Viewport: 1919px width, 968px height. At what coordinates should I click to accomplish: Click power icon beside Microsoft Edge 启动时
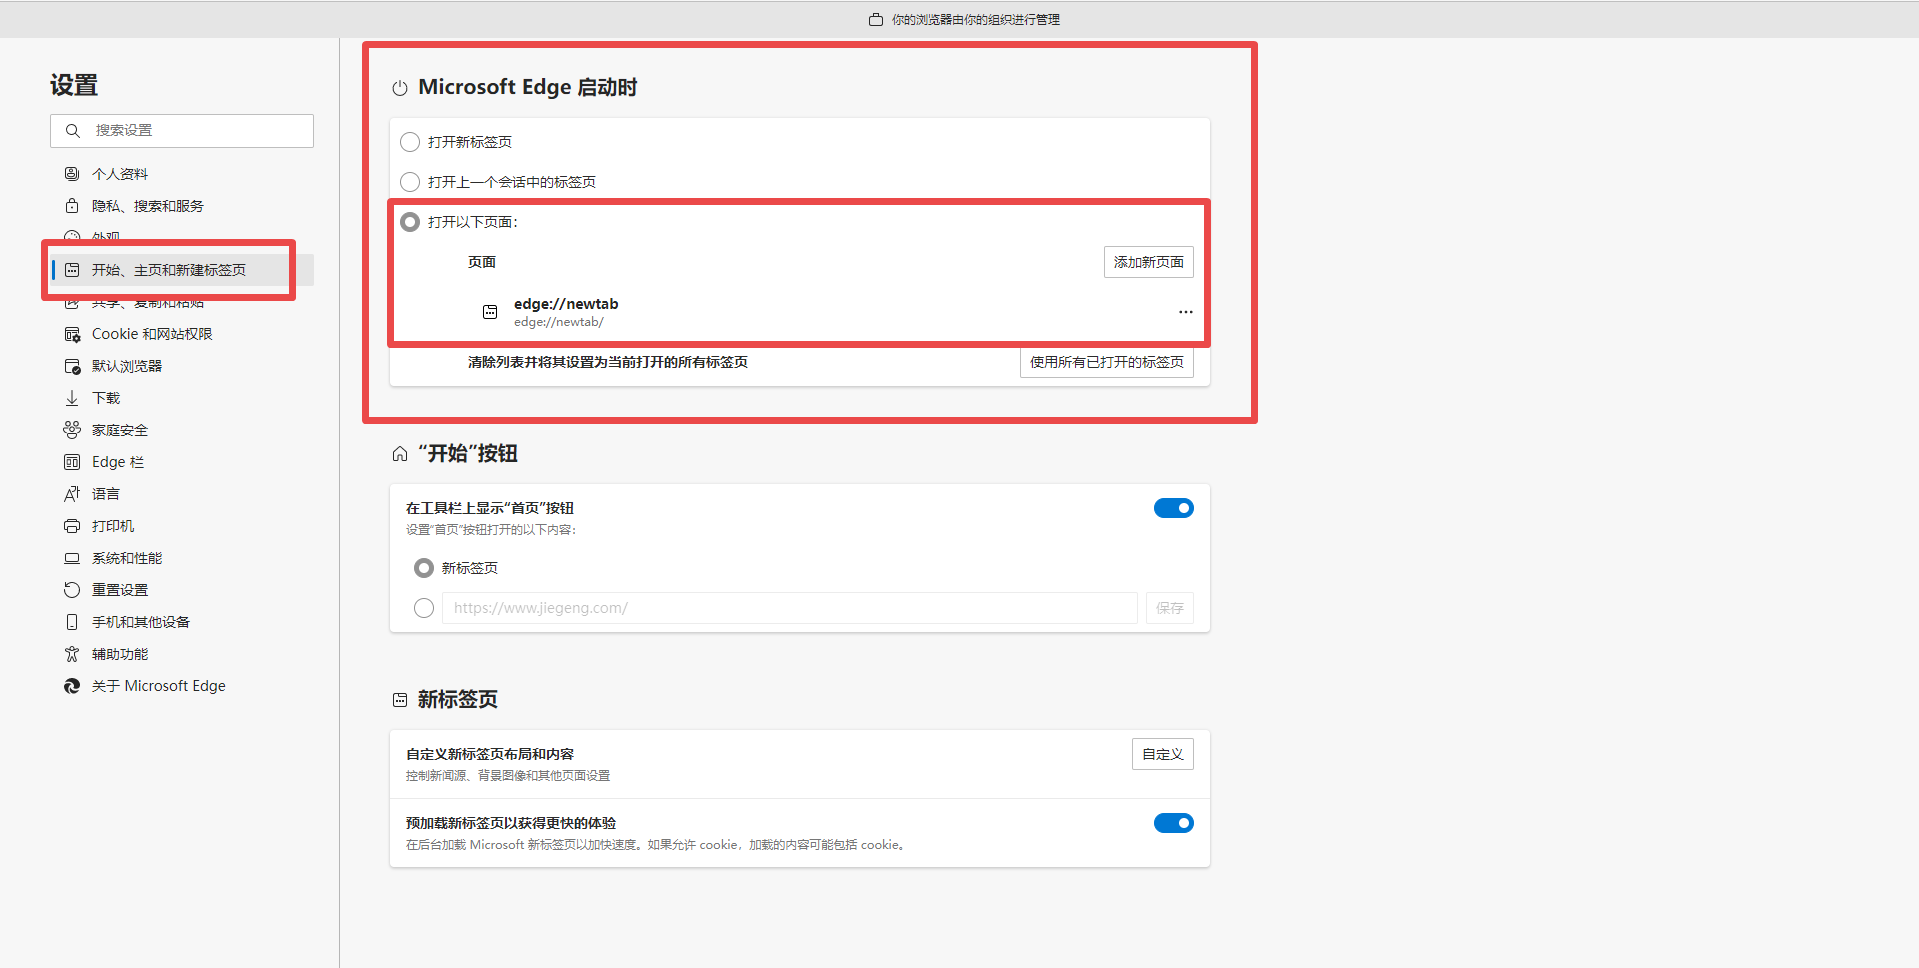pos(400,88)
